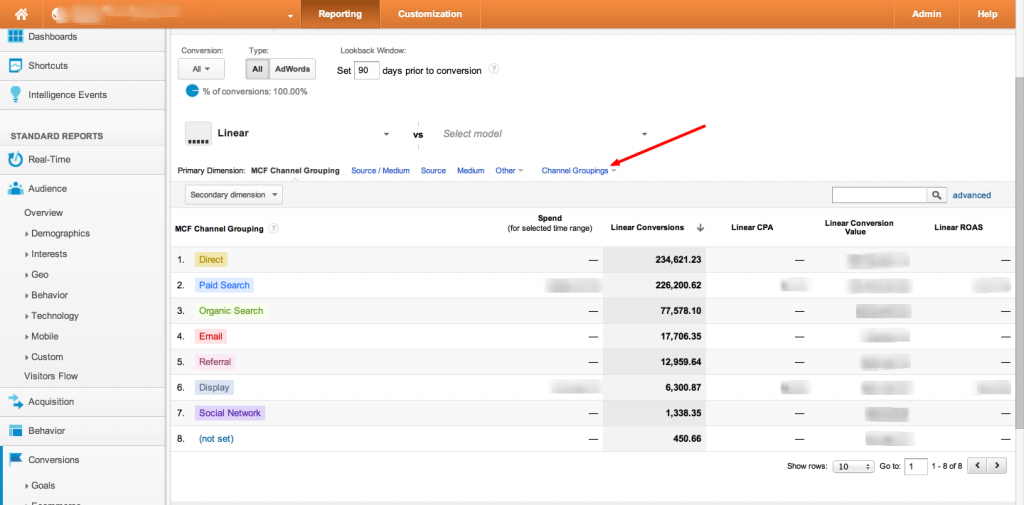Image resolution: width=1024 pixels, height=505 pixels.
Task: Click the lookback window days field
Action: (367, 70)
